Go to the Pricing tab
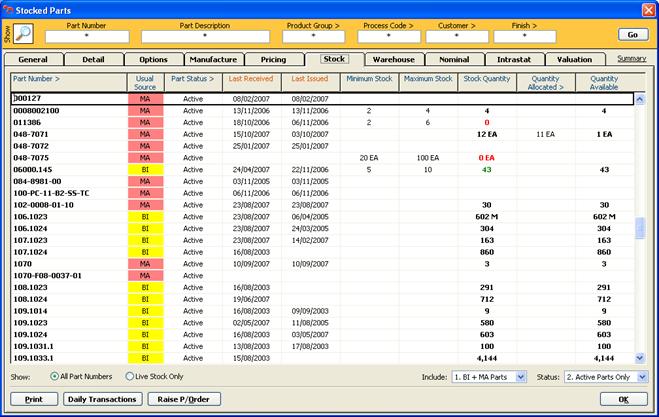This screenshot has width=659, height=417. (x=274, y=59)
